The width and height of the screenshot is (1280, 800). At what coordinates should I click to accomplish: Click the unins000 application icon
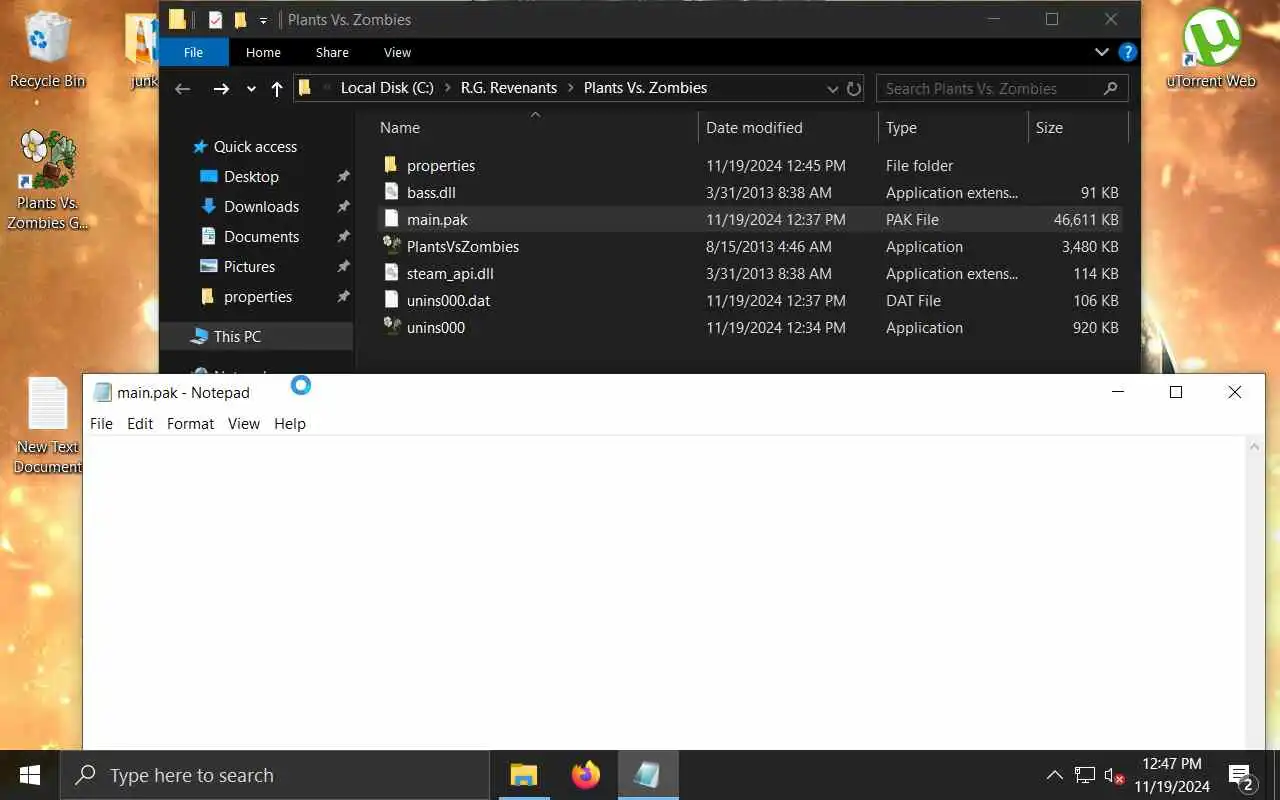(391, 327)
